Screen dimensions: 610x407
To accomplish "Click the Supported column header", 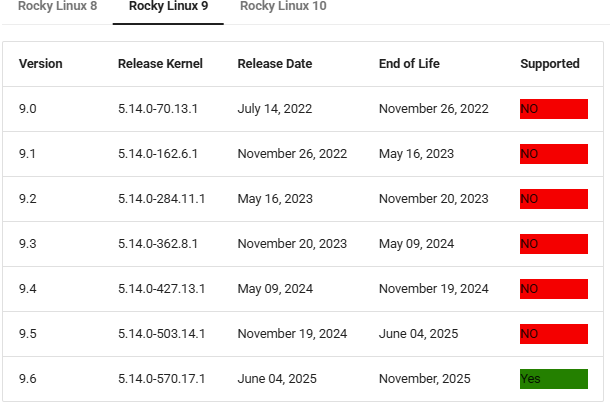I will 549,64.
